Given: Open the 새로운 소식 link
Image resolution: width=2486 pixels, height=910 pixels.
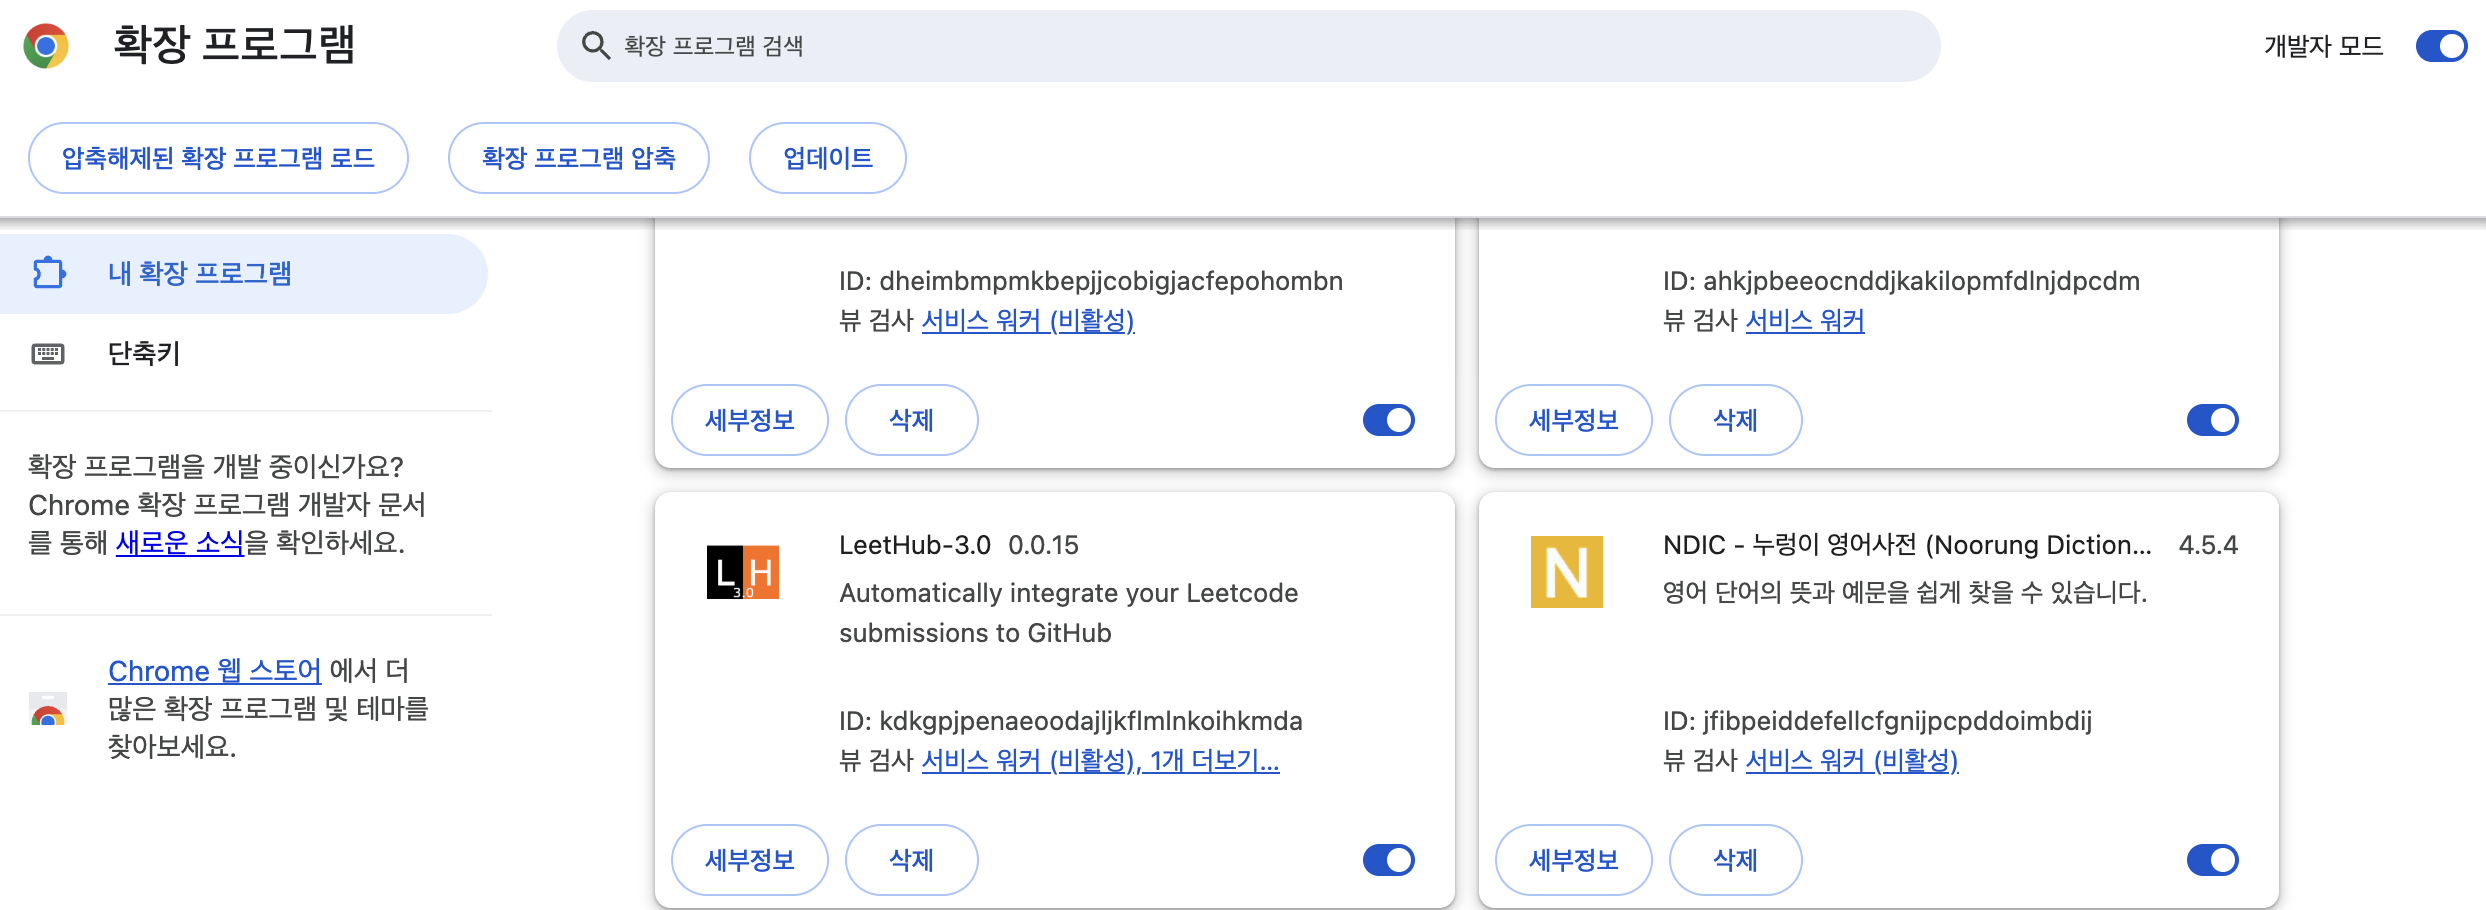Looking at the screenshot, I should [x=180, y=543].
